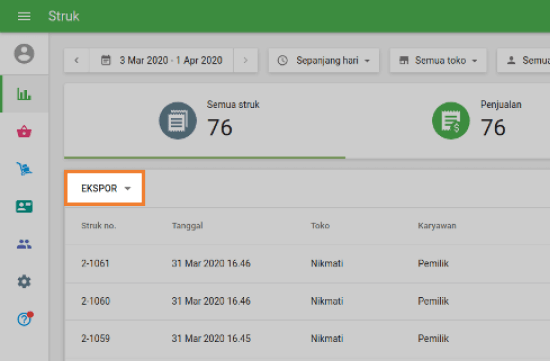The height and width of the screenshot is (361, 550).
Task: Open the Help question mark icon
Action: (x=25, y=319)
